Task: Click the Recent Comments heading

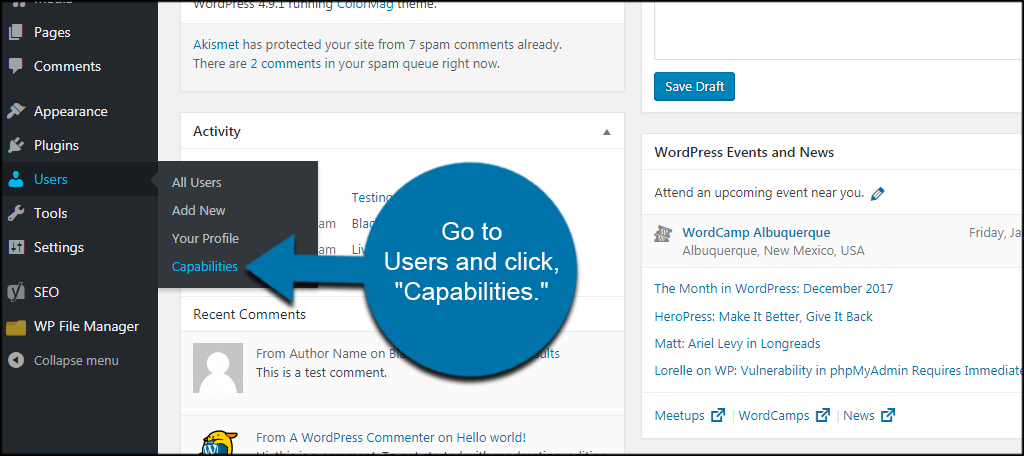Action: pyautogui.click(x=249, y=314)
